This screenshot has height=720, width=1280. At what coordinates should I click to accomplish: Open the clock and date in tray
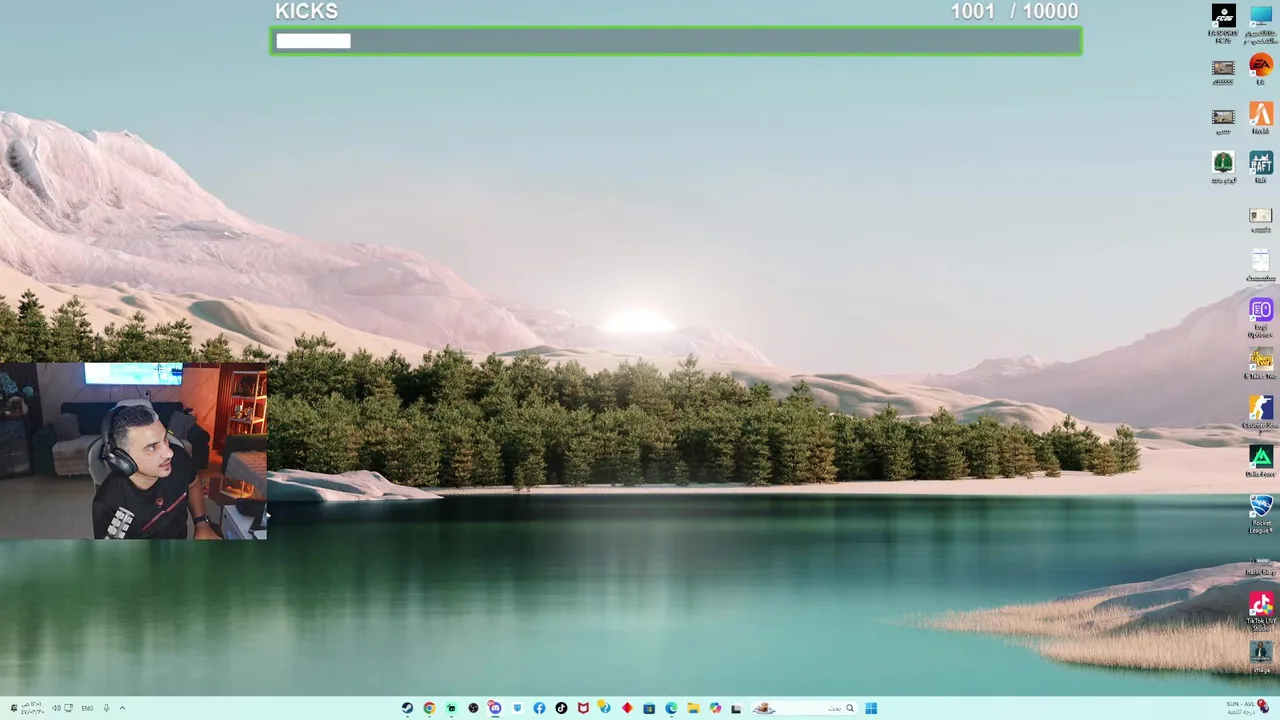[x=33, y=708]
